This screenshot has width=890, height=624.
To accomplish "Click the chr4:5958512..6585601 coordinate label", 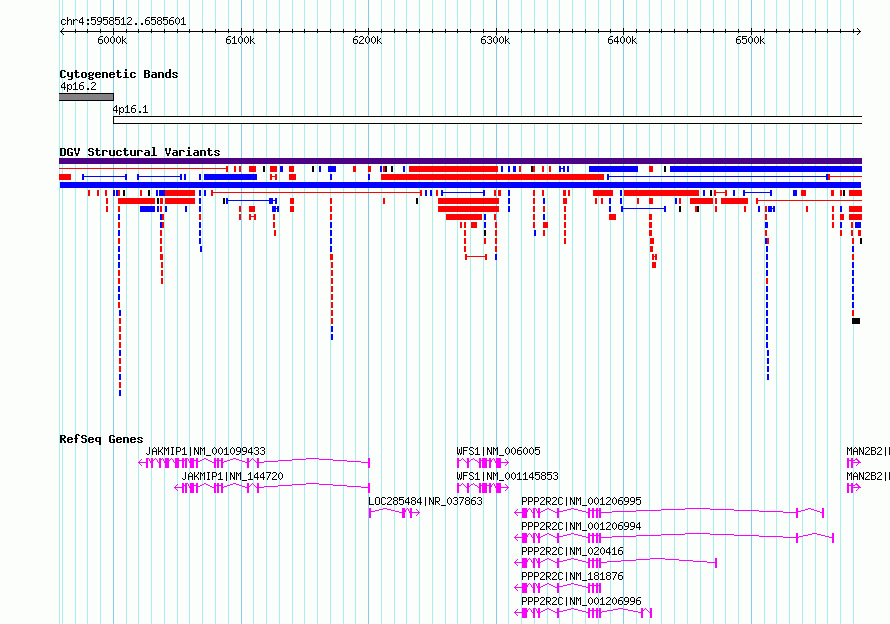I will tap(123, 21).
